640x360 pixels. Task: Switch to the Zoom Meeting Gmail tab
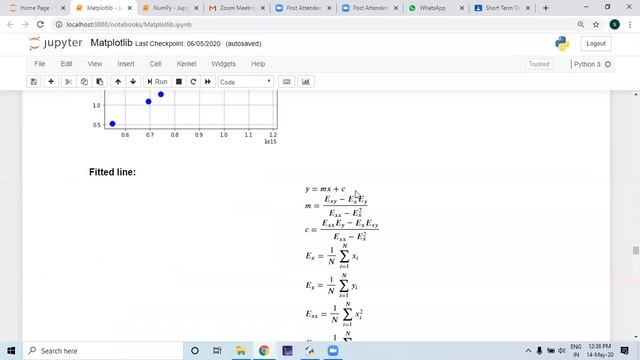(x=237, y=8)
